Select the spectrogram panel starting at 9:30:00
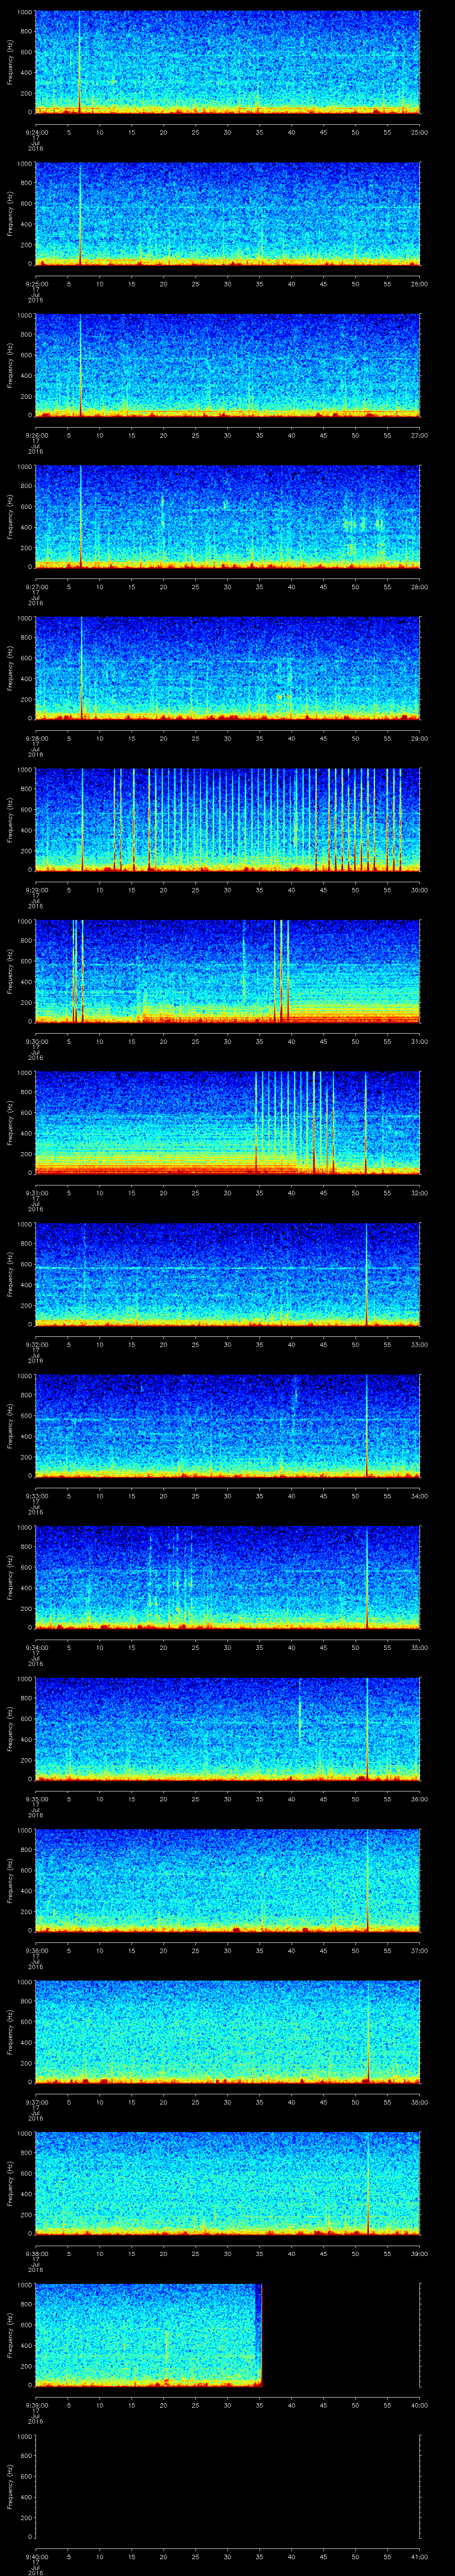This screenshot has width=455, height=2576. 228,972
